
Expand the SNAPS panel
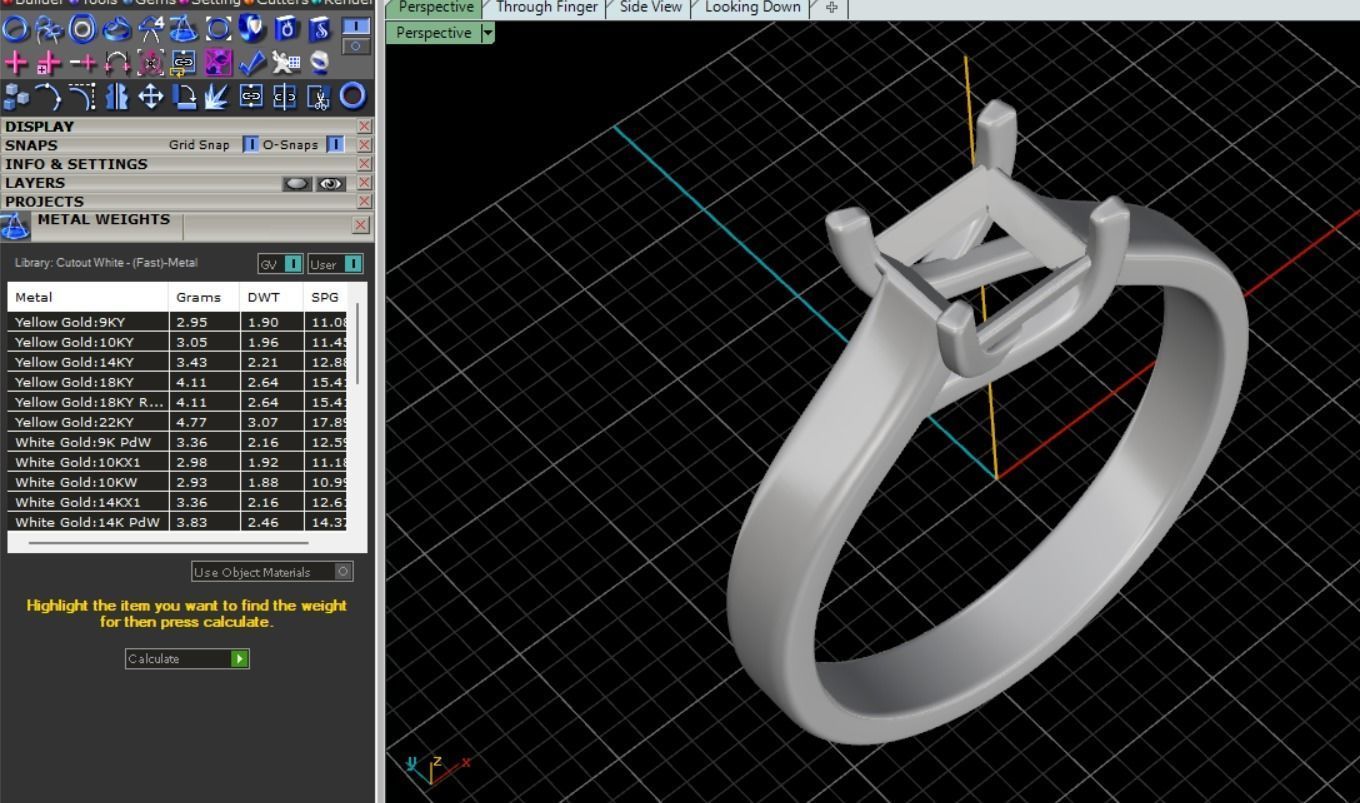click(31, 145)
